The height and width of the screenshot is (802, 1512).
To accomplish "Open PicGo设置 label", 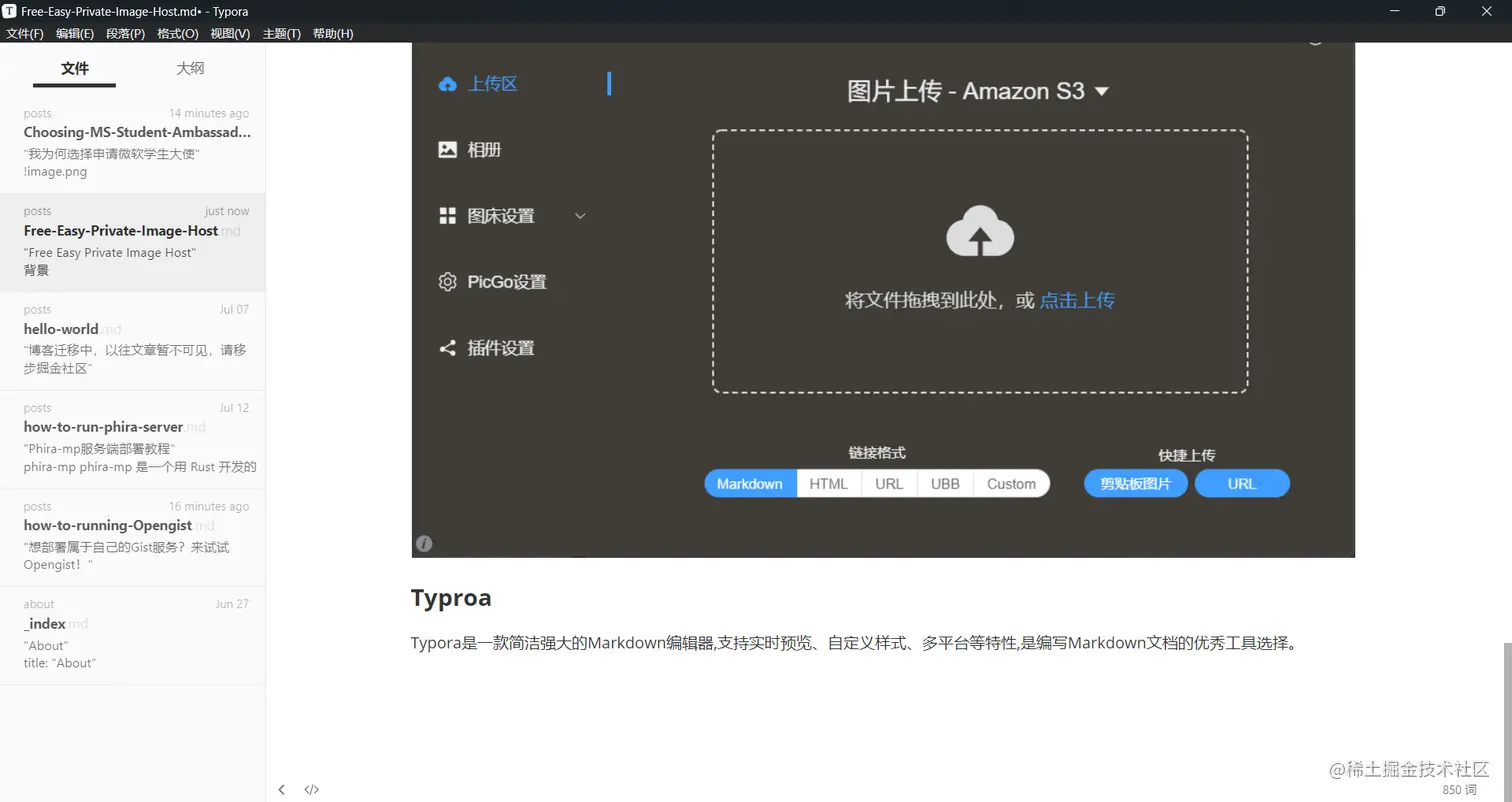I will click(x=507, y=282).
